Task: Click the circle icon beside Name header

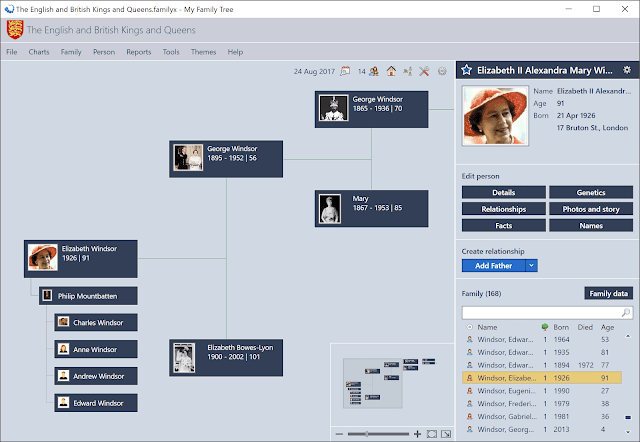Action: pyautogui.click(x=469, y=327)
